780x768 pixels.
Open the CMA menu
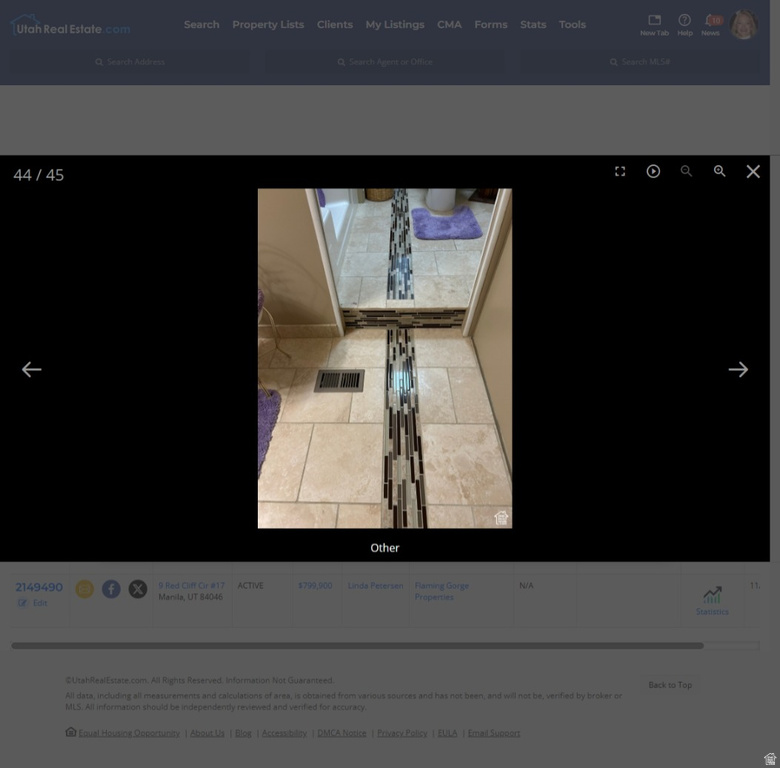449,24
